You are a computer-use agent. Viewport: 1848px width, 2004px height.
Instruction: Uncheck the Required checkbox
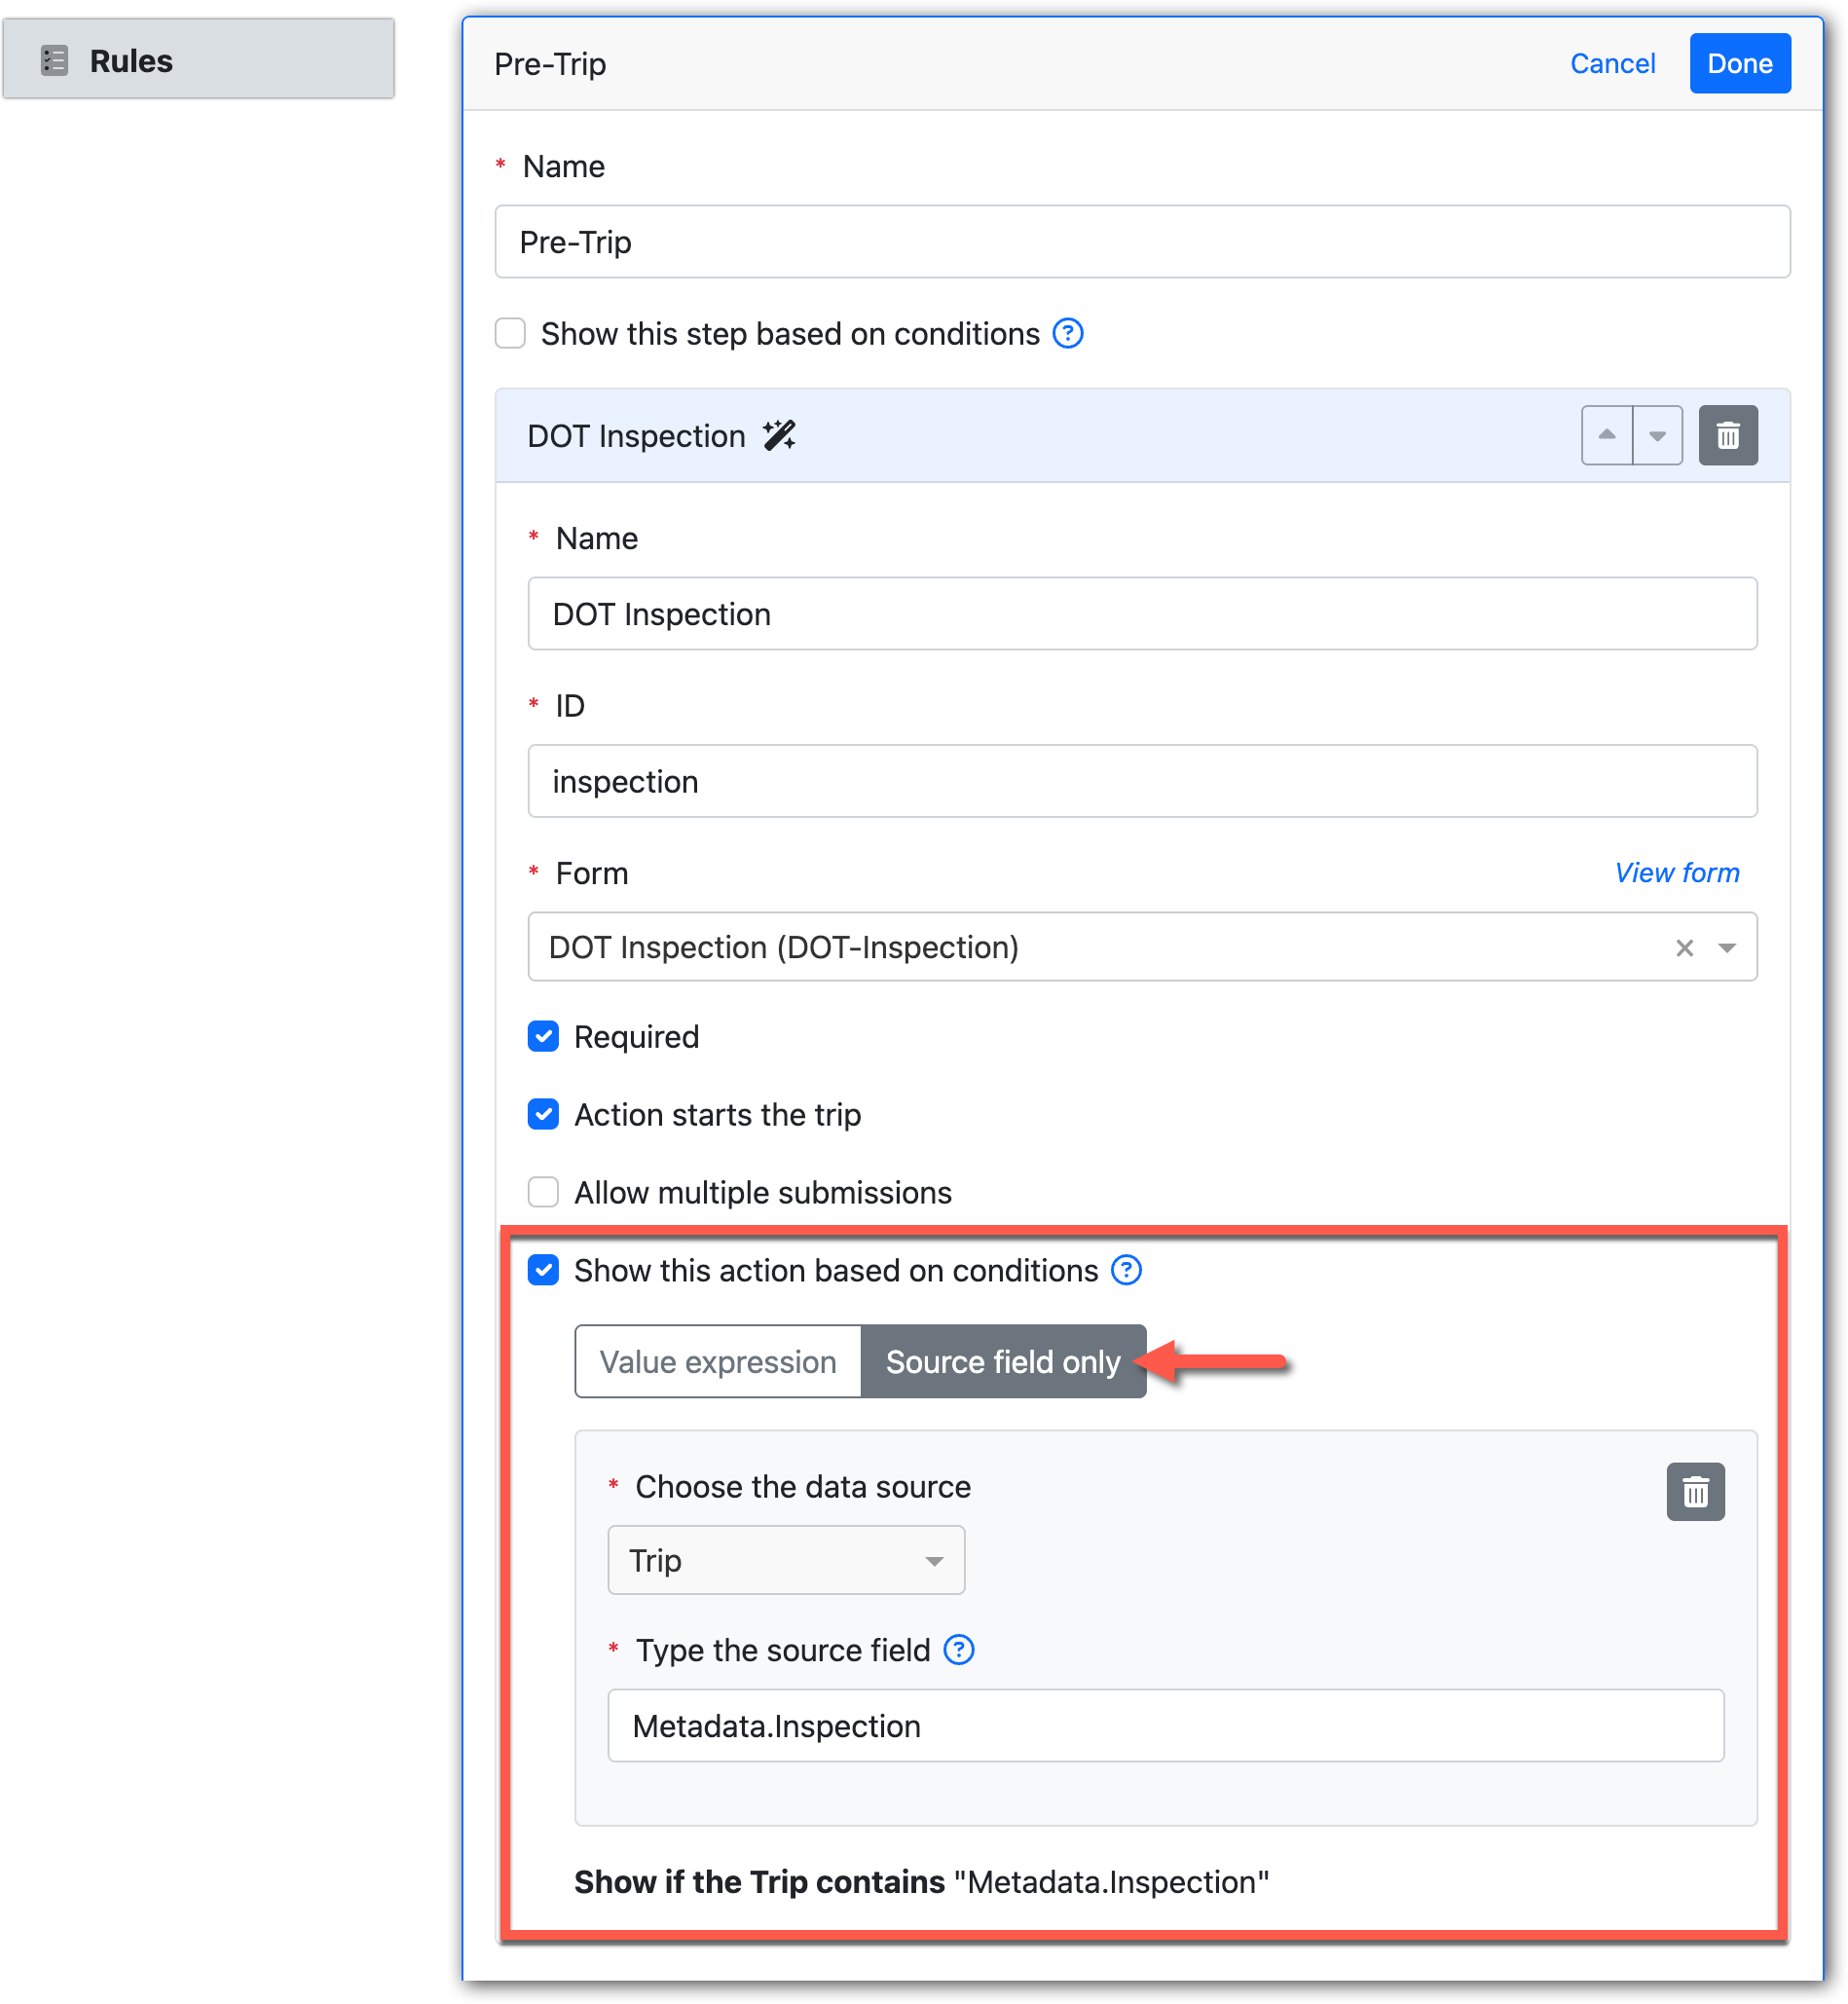543,1037
